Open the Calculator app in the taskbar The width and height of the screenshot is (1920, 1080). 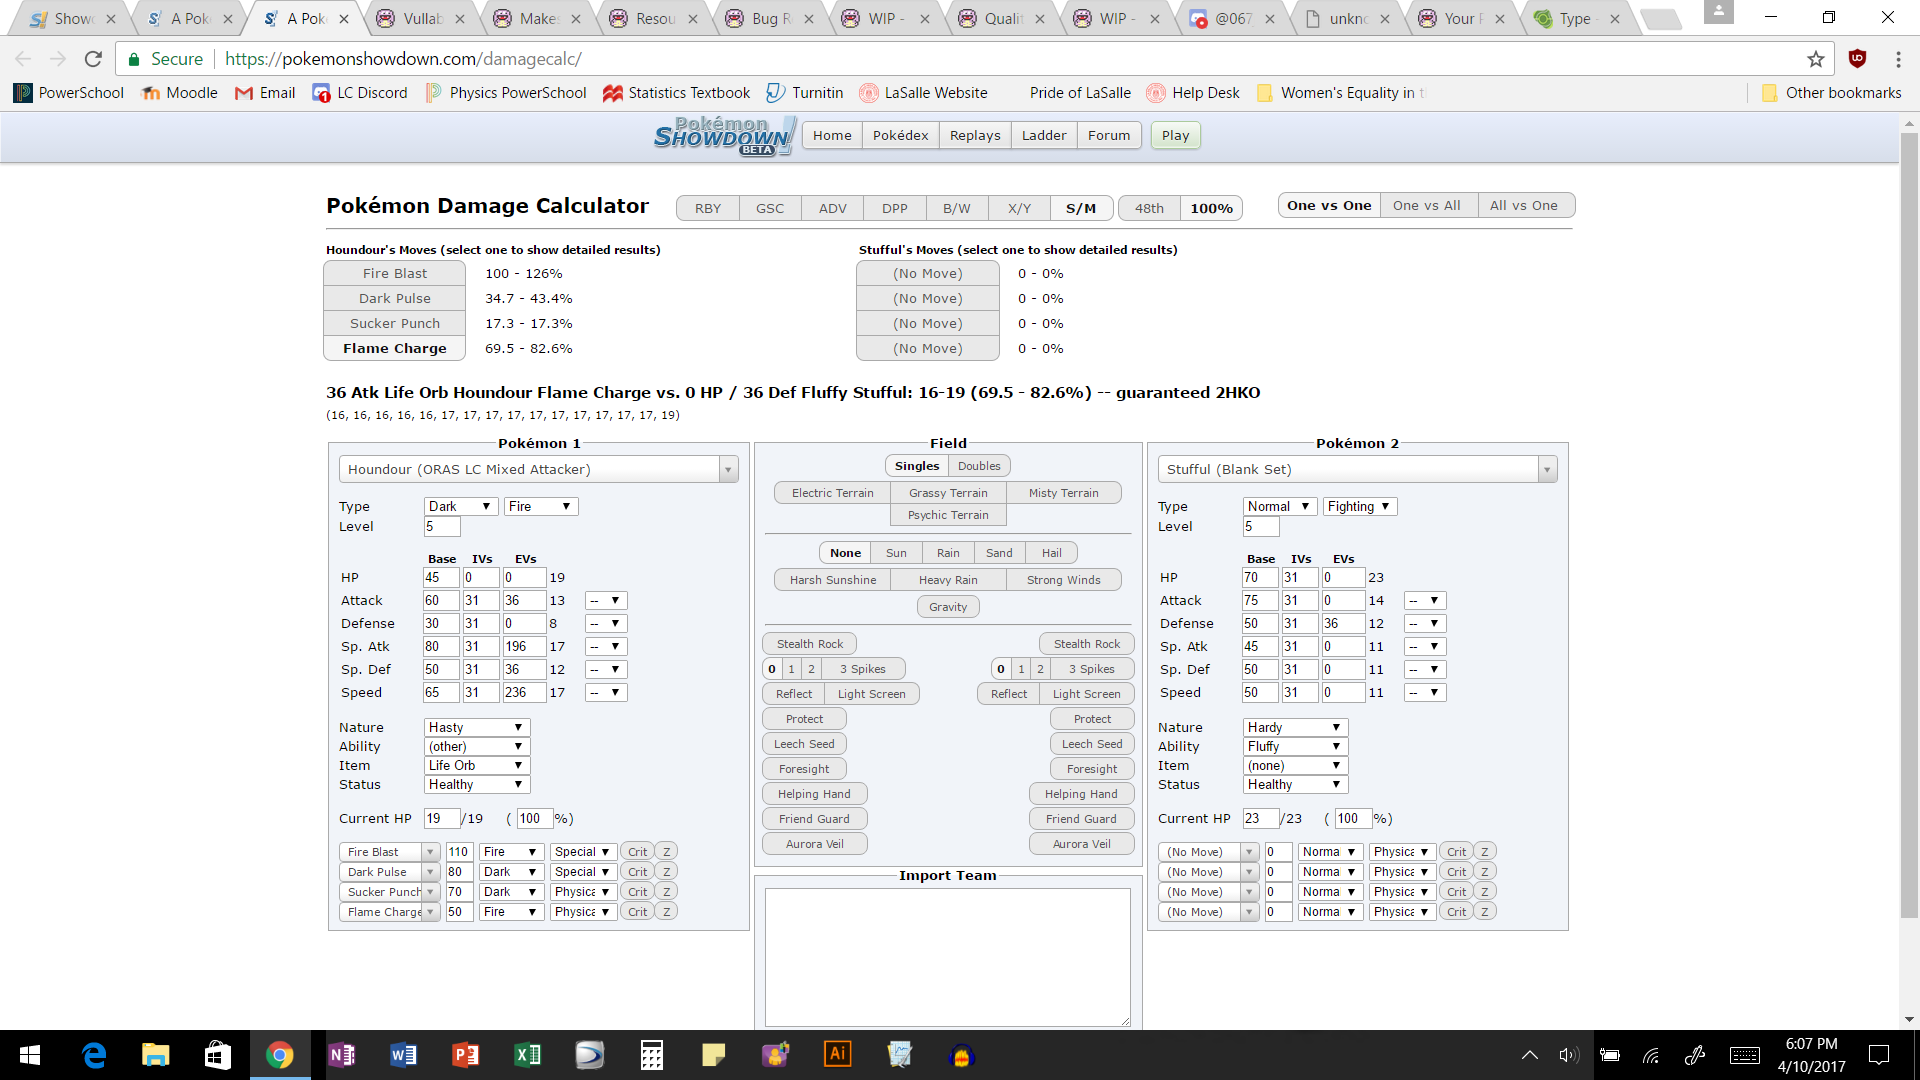(x=651, y=1055)
